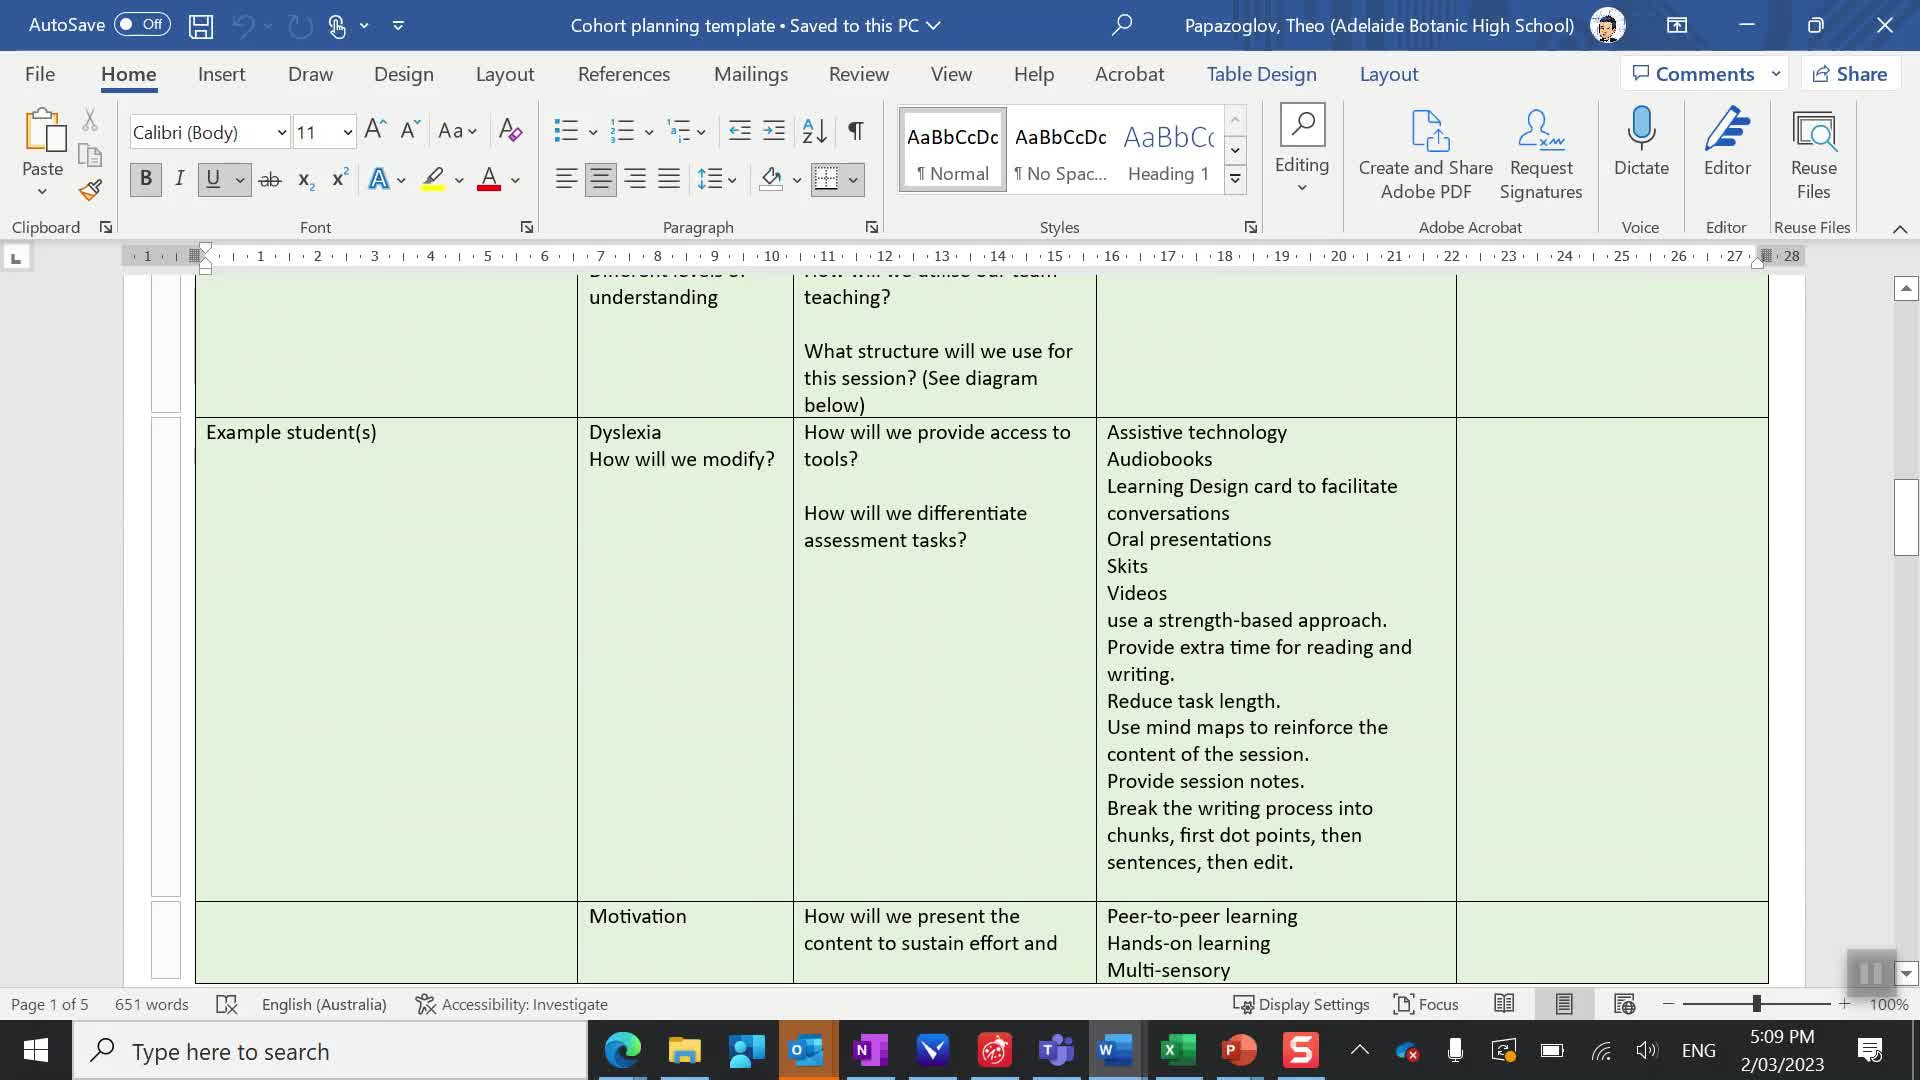Expand the line spacing options

tap(731, 180)
